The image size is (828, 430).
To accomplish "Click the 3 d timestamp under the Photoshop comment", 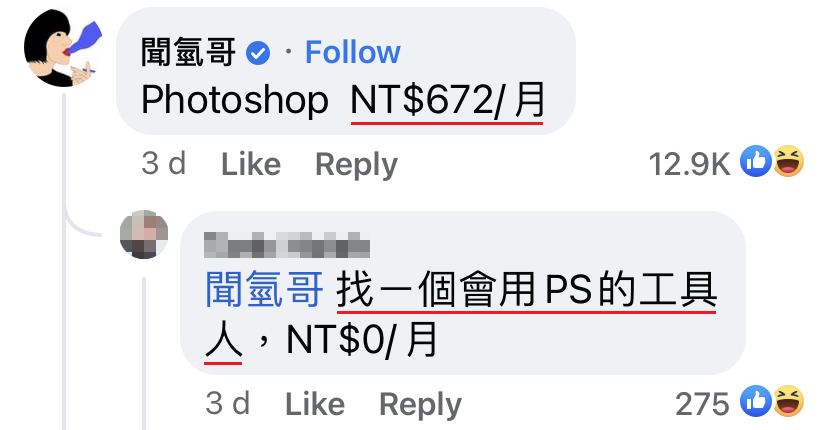I will pos(164,164).
